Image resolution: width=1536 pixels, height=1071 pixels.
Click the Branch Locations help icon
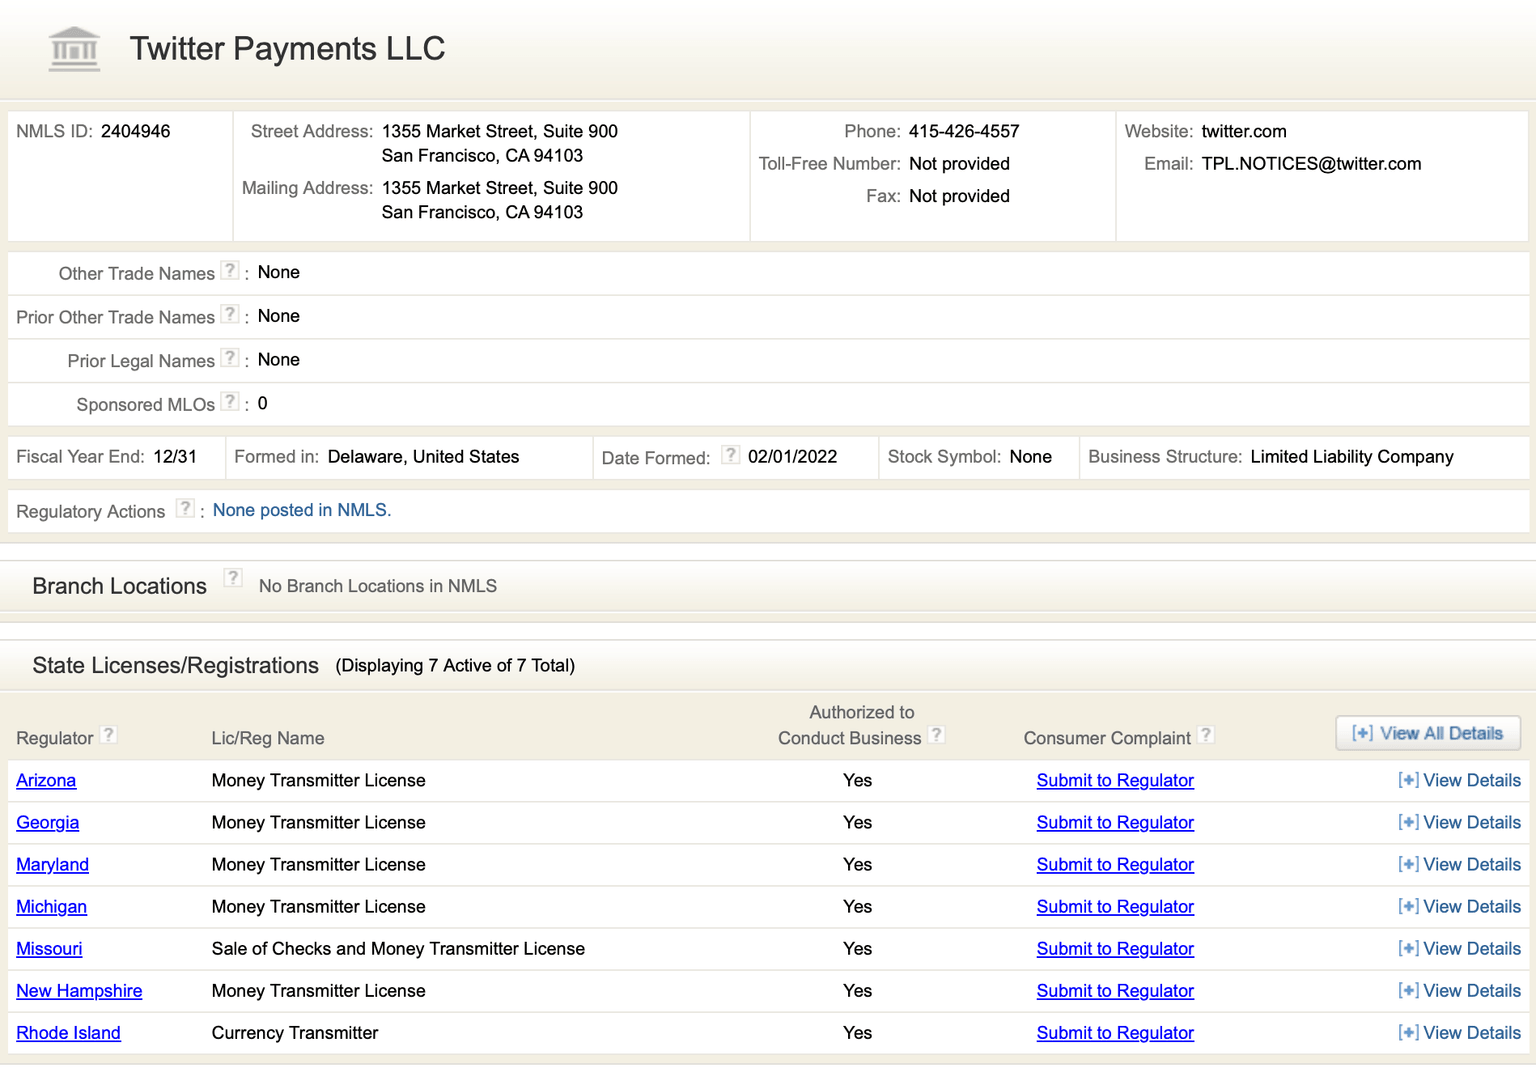coord(233,578)
